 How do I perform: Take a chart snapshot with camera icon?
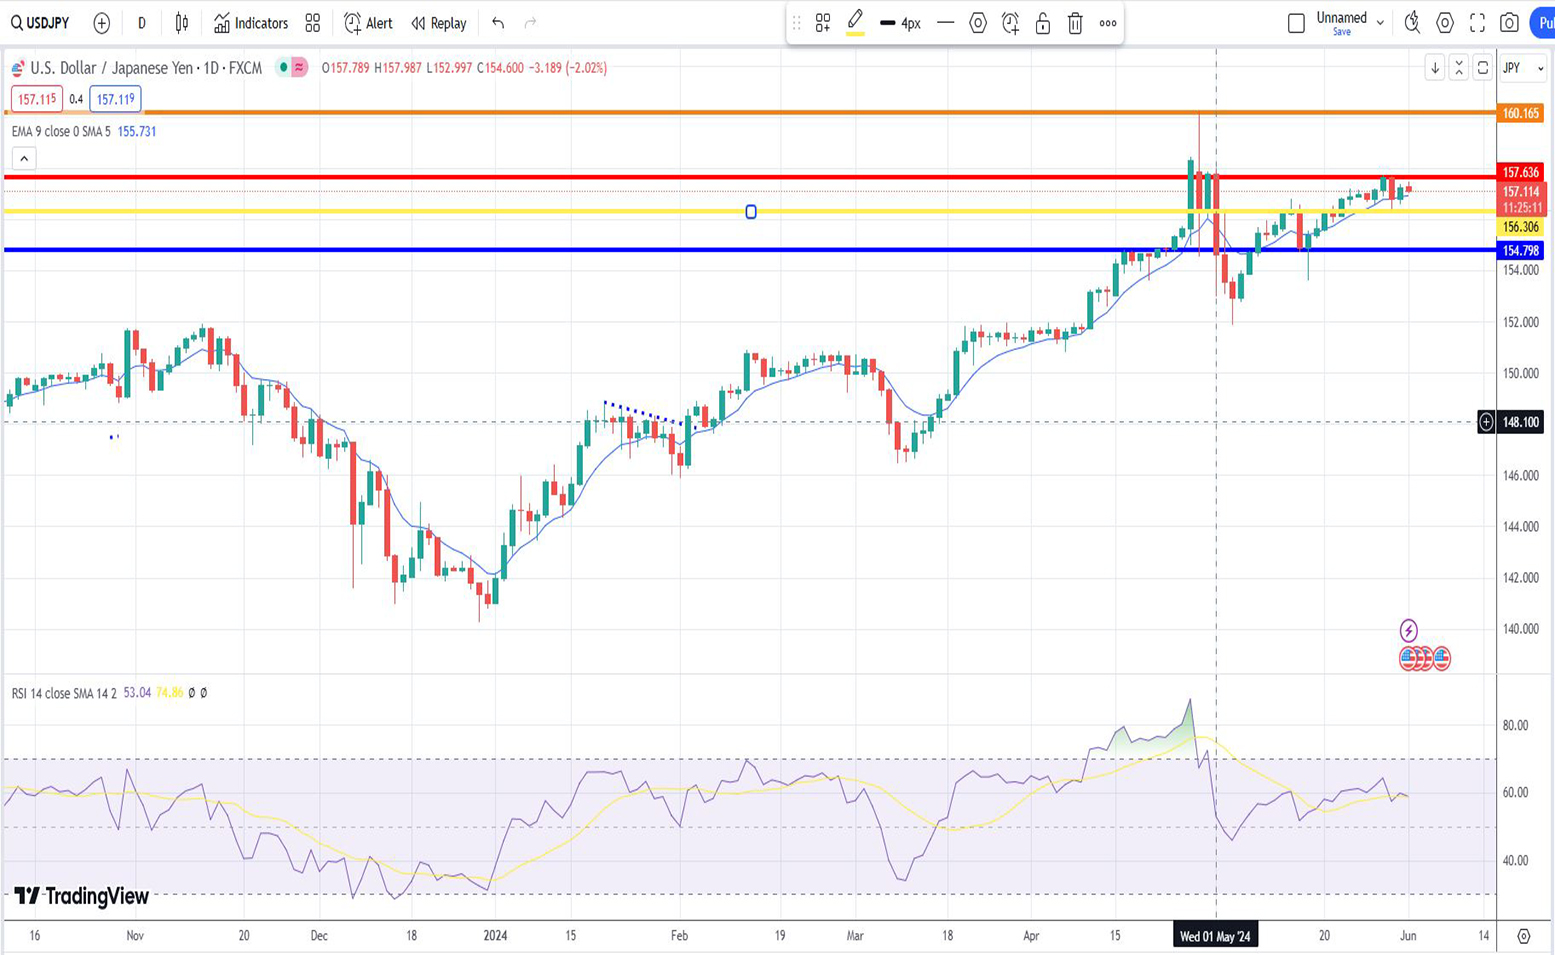click(x=1509, y=23)
